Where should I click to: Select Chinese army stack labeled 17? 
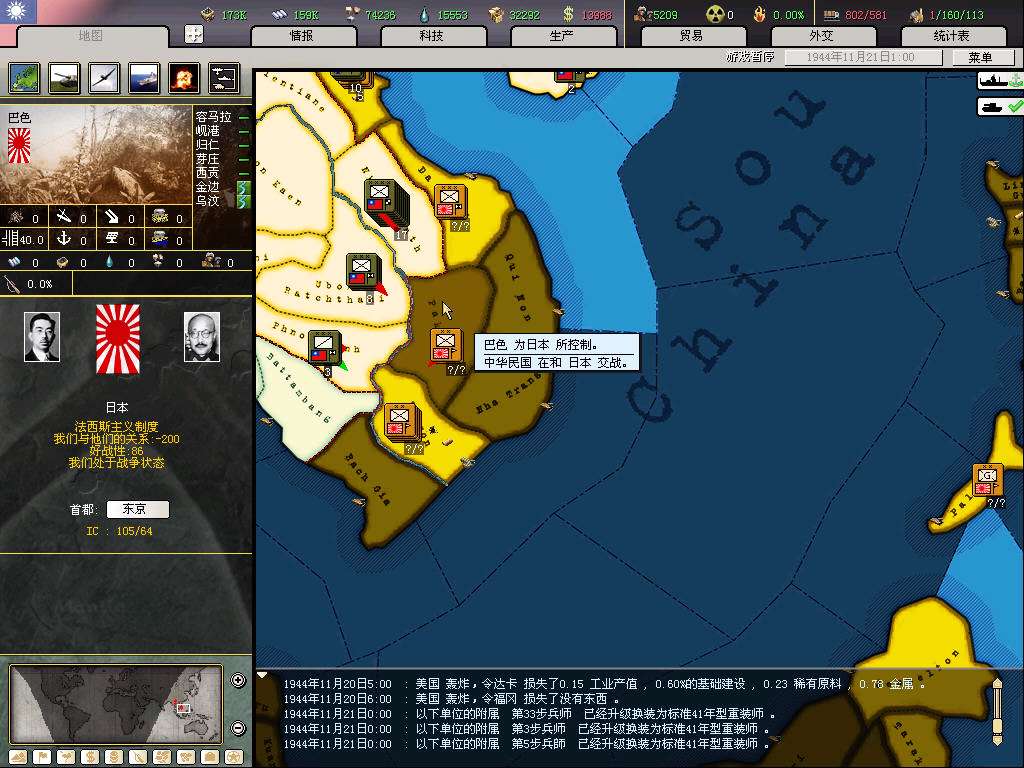pos(385,202)
